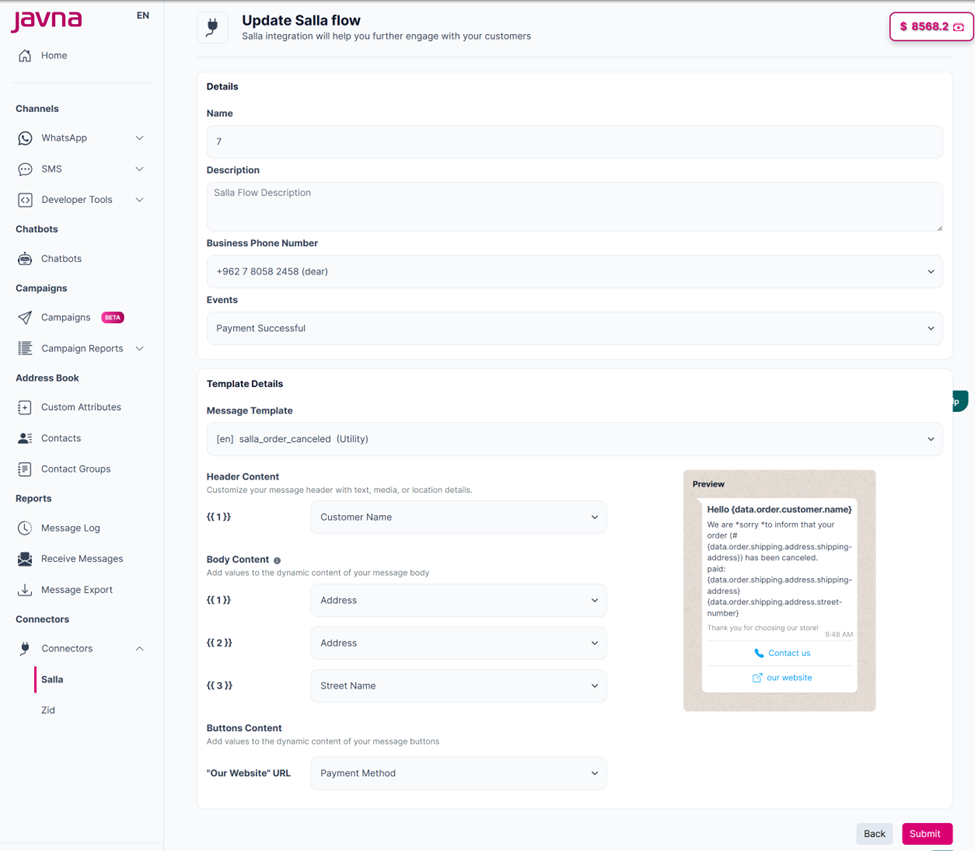Open the Header Content Customer Name dropdown
This screenshot has height=851, width=975.
[x=458, y=517]
